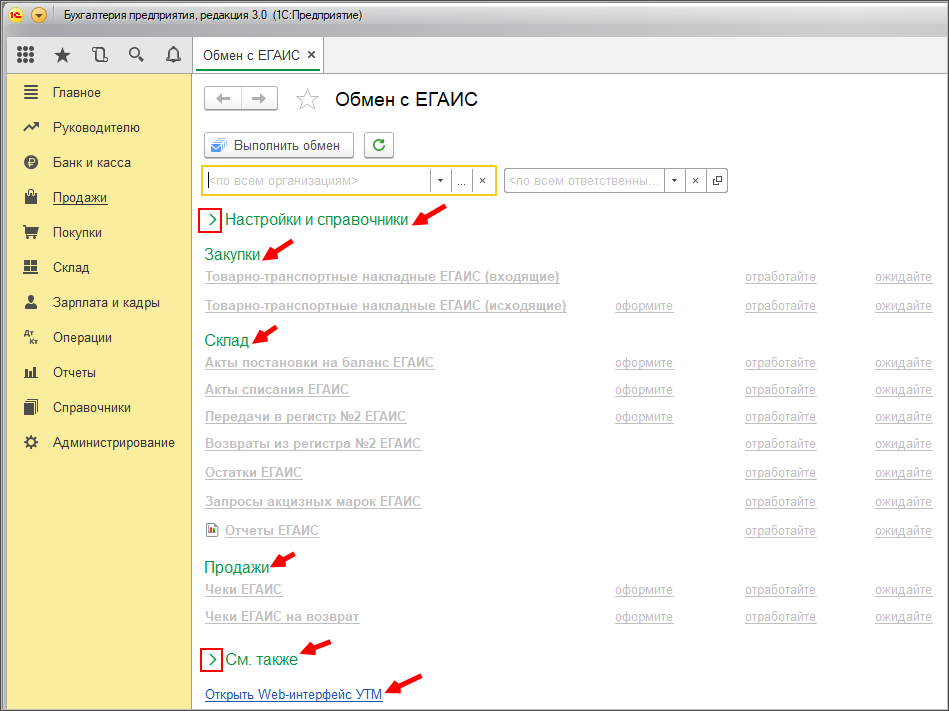
Task: Click оформите for Акты постановки на баланс
Action: click(644, 363)
